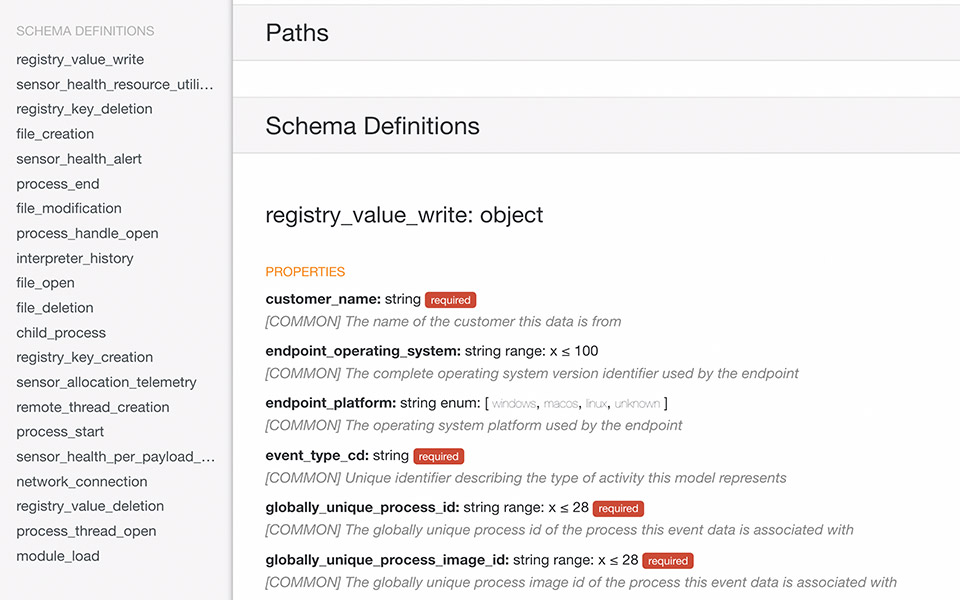Jump to sensor_health_alert definition
Image resolution: width=960 pixels, height=600 pixels.
click(x=79, y=159)
